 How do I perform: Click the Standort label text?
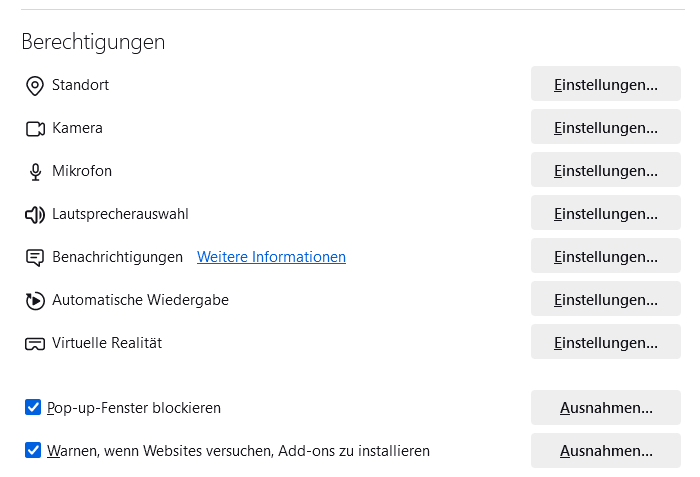[80, 85]
